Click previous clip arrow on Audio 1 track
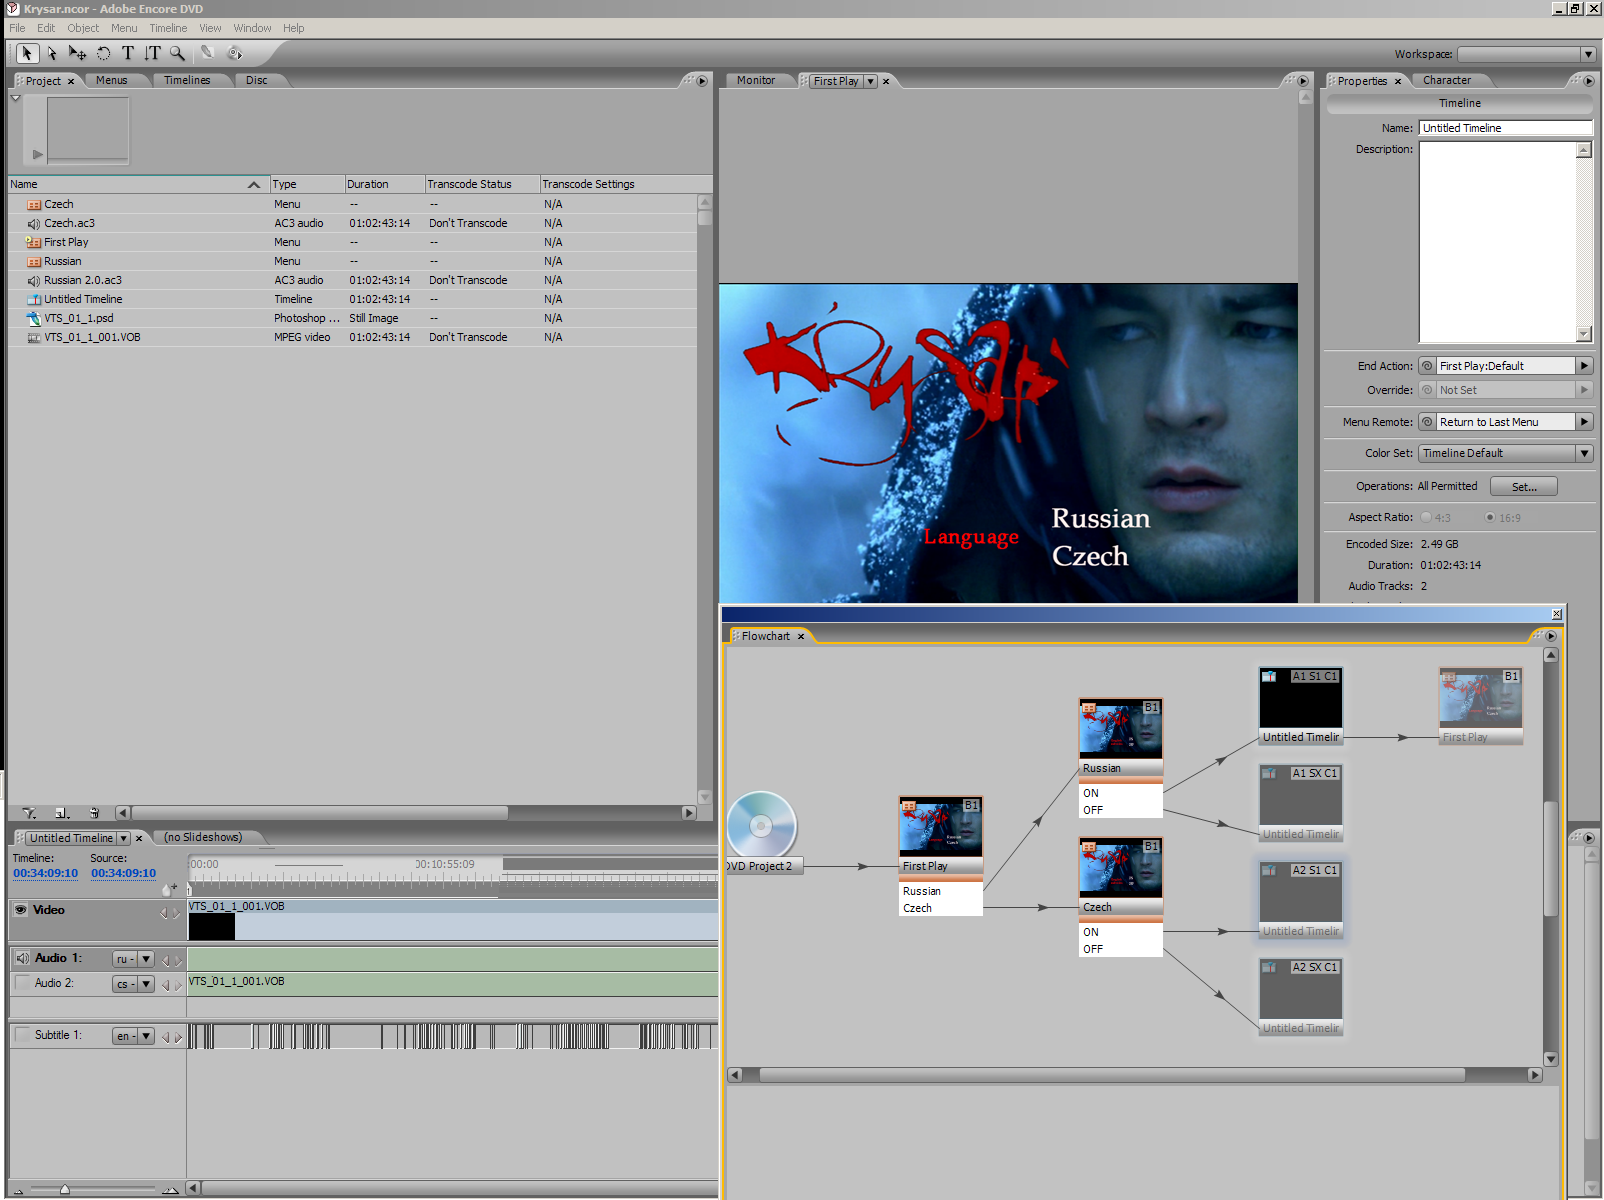1604x1200 pixels. [165, 960]
